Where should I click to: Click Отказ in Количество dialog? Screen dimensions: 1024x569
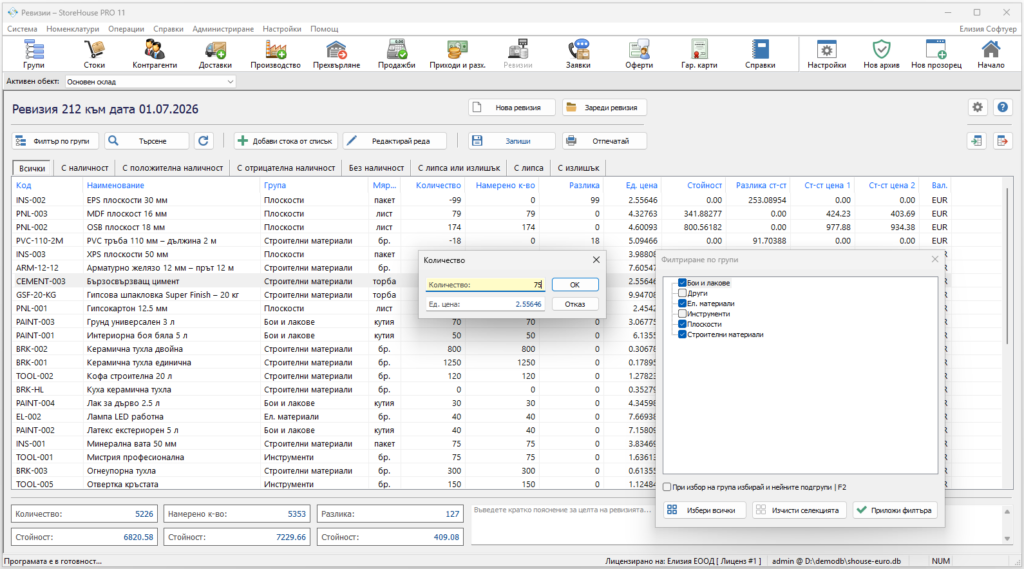[575, 304]
